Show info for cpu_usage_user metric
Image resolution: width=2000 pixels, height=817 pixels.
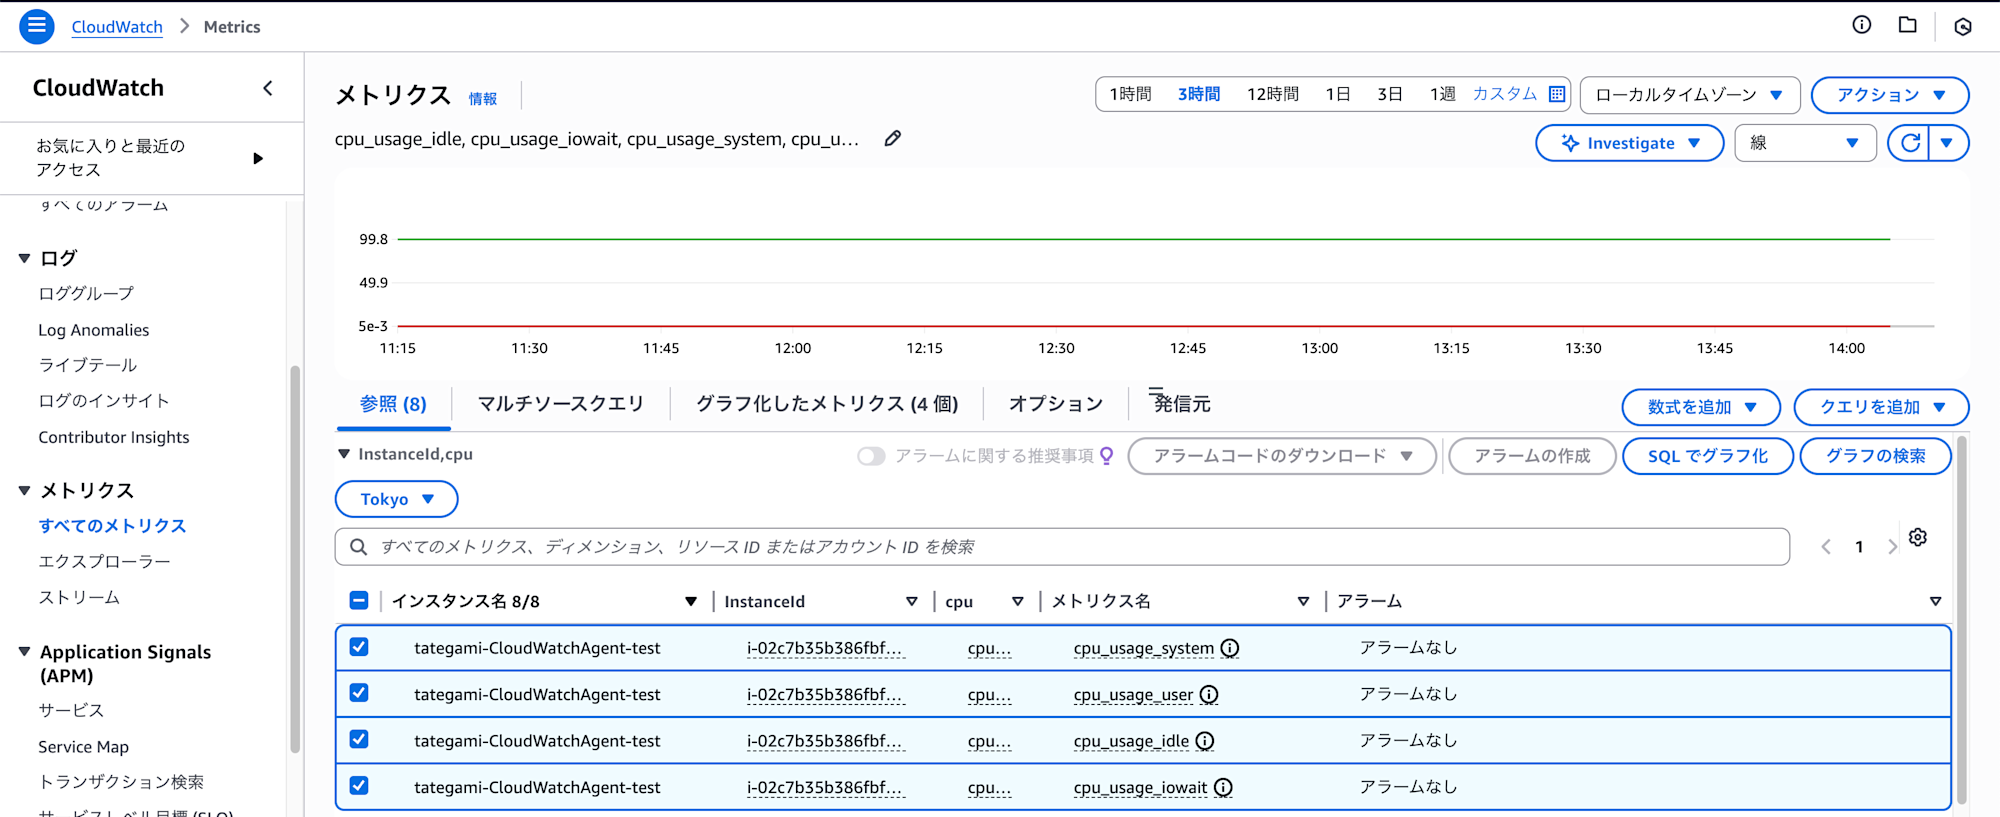(1209, 694)
